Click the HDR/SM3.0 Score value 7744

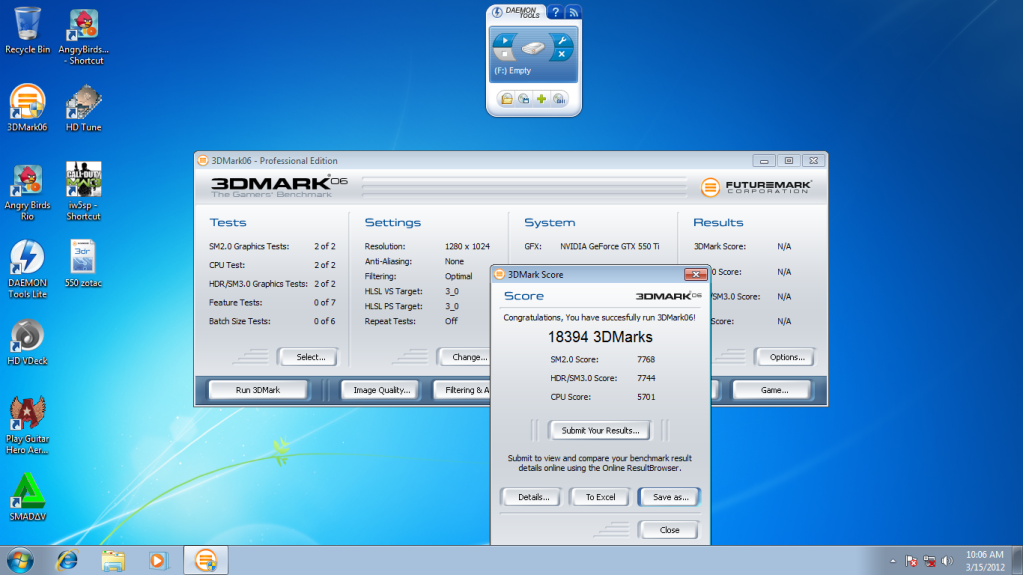pos(645,378)
